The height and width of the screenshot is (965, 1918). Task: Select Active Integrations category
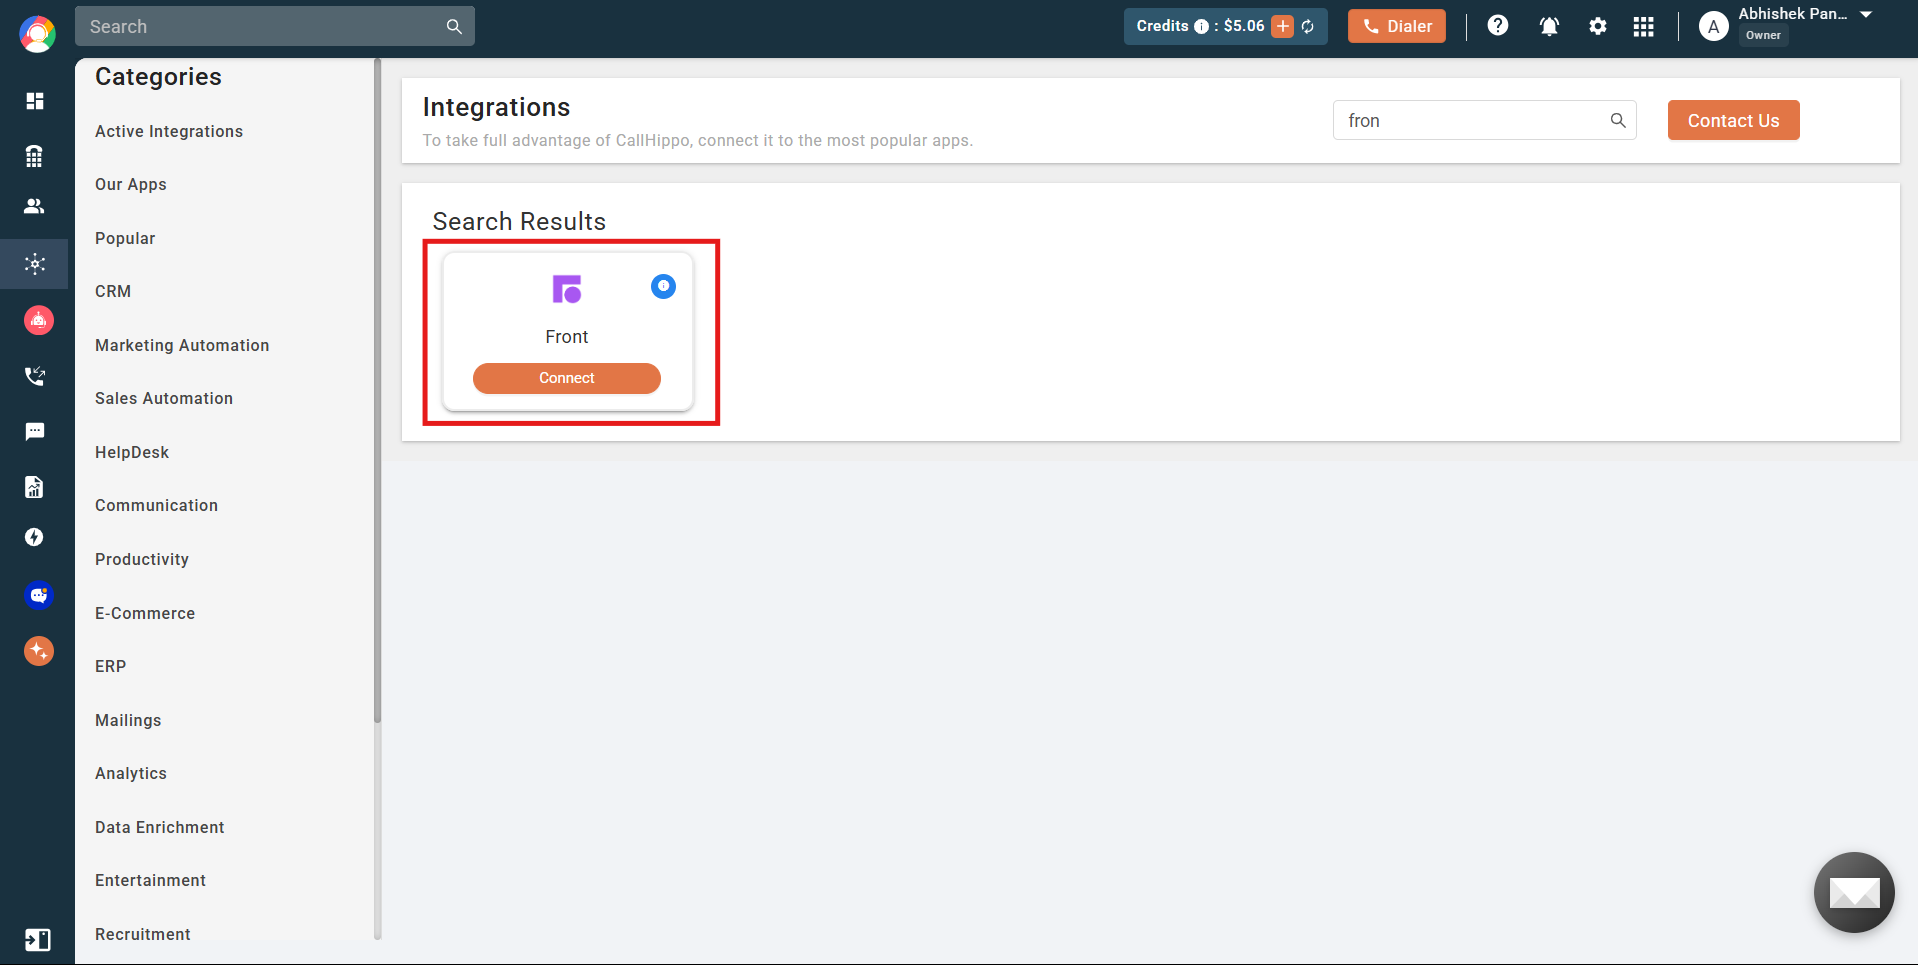(169, 131)
